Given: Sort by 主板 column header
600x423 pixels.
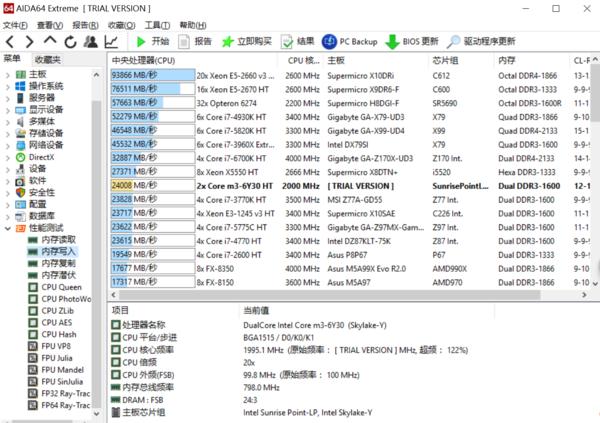Looking at the screenshot, I should click(x=376, y=60).
